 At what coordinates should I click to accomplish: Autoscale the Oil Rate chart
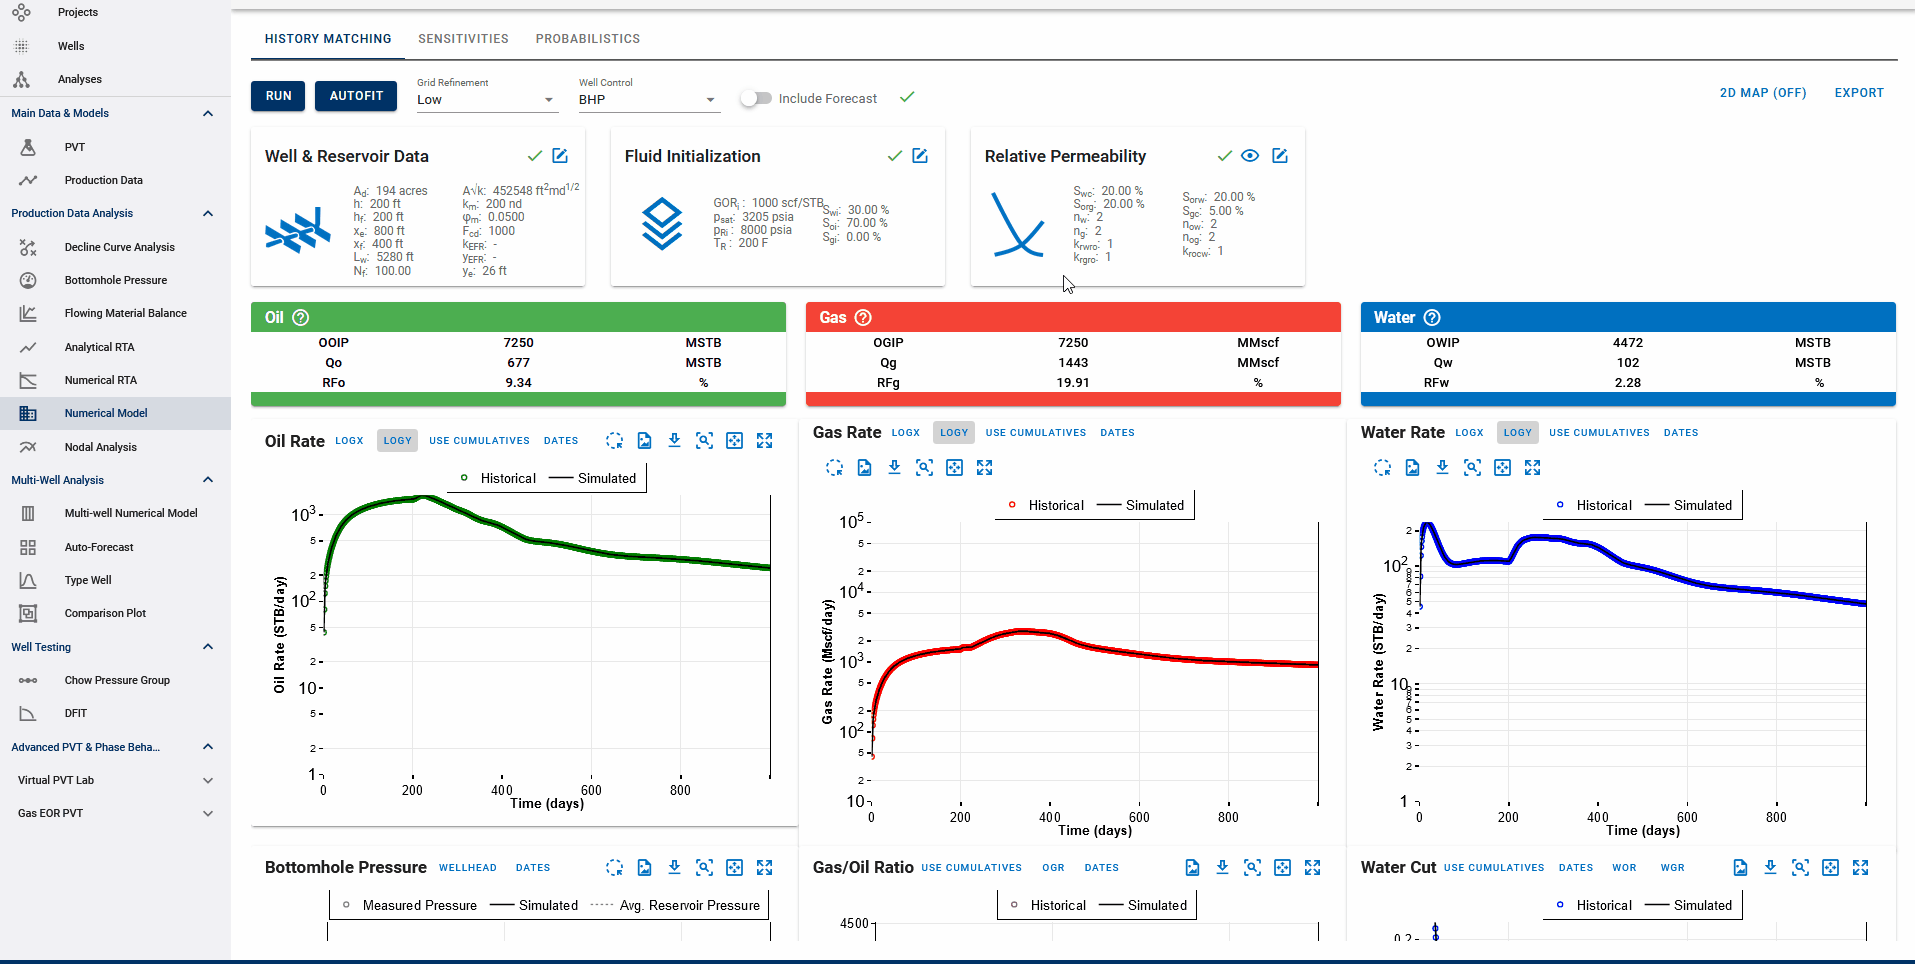coord(734,441)
